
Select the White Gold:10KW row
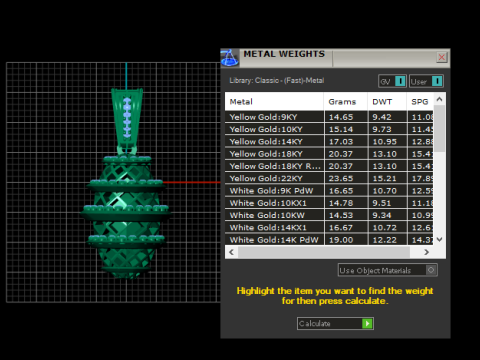coord(329,215)
